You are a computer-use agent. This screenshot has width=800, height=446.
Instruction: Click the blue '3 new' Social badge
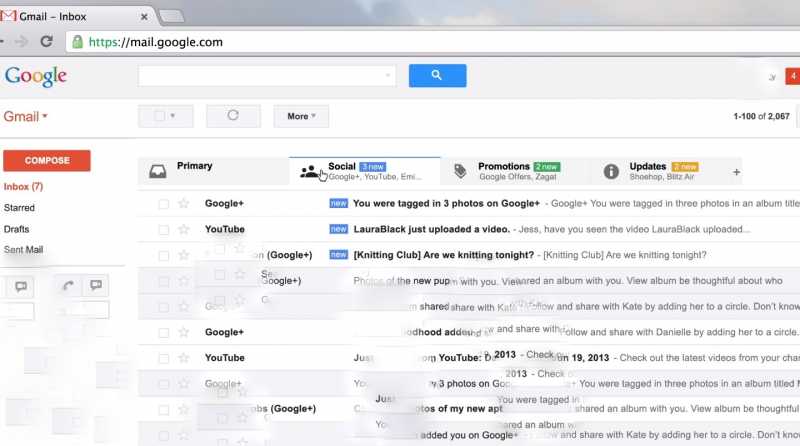click(x=372, y=167)
